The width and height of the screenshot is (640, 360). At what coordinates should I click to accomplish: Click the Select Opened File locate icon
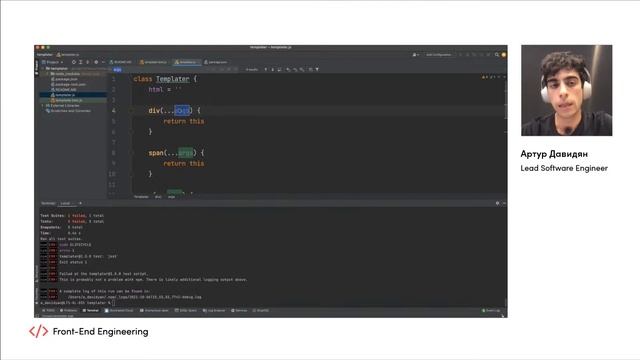pyautogui.click(x=74, y=62)
